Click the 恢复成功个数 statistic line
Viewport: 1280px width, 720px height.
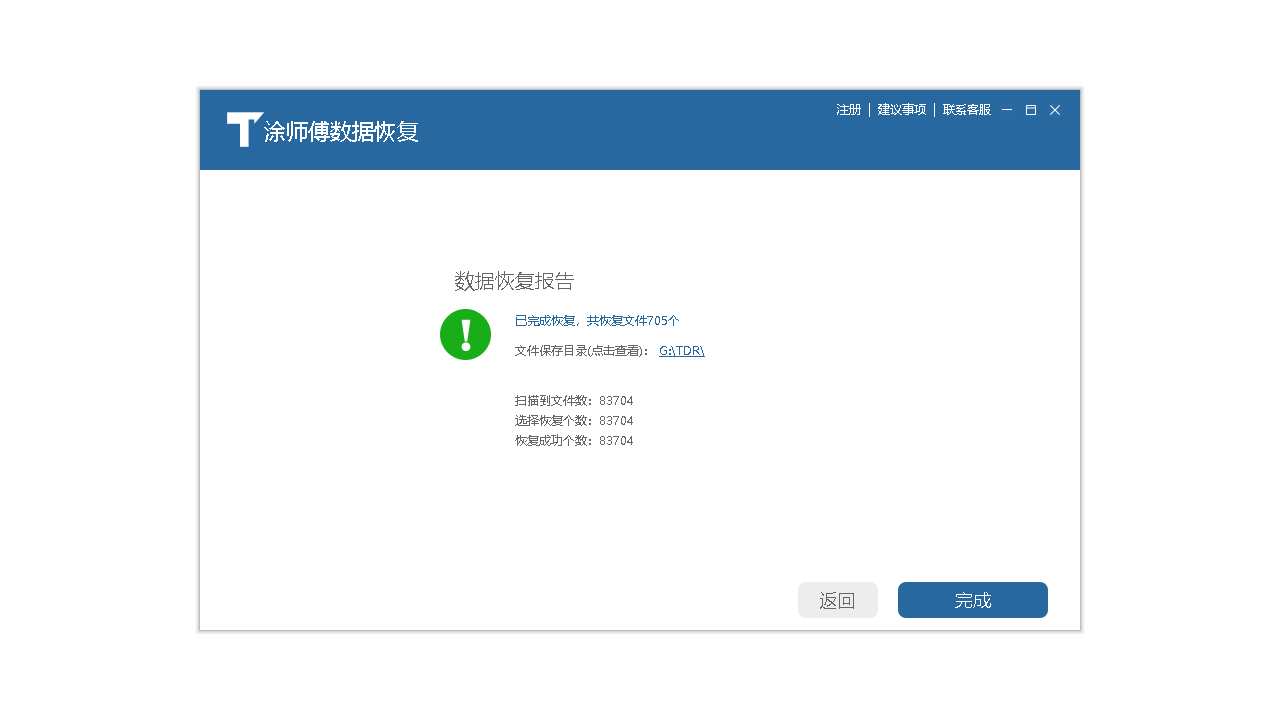click(x=573, y=440)
